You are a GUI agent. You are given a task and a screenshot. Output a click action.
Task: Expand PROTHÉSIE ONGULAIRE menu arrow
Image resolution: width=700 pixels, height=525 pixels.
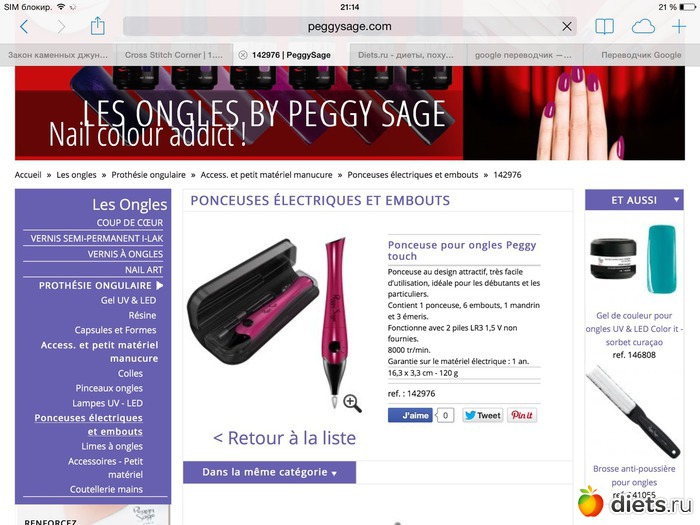(160, 285)
